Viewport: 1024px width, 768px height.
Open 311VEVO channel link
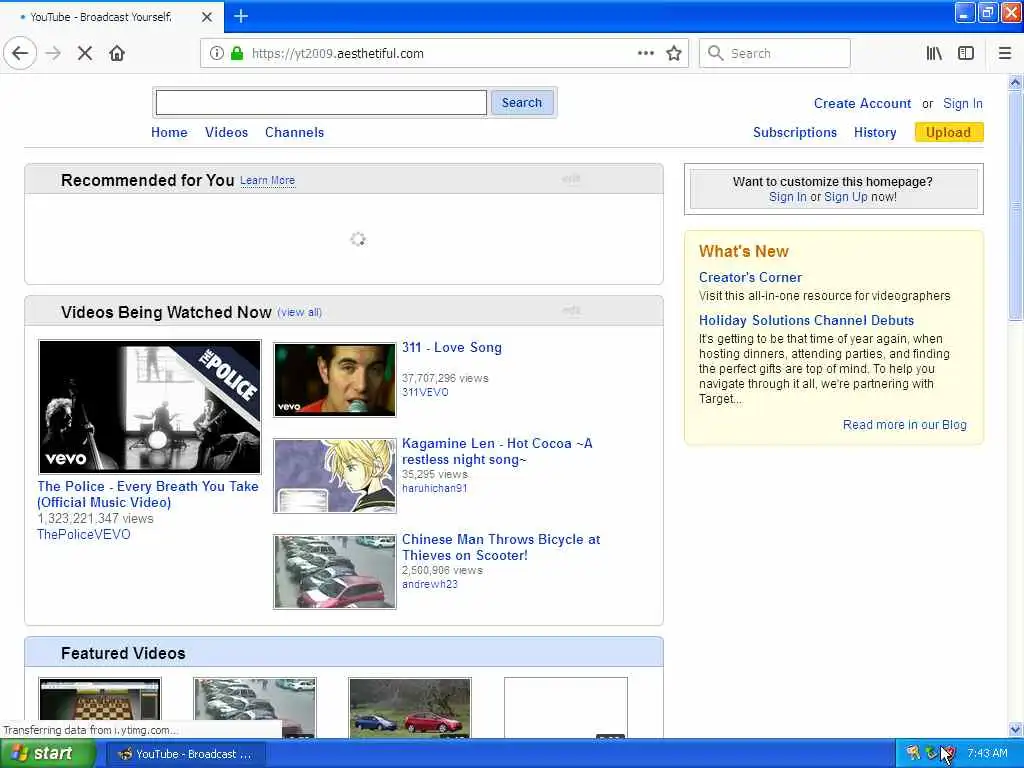tap(425, 392)
